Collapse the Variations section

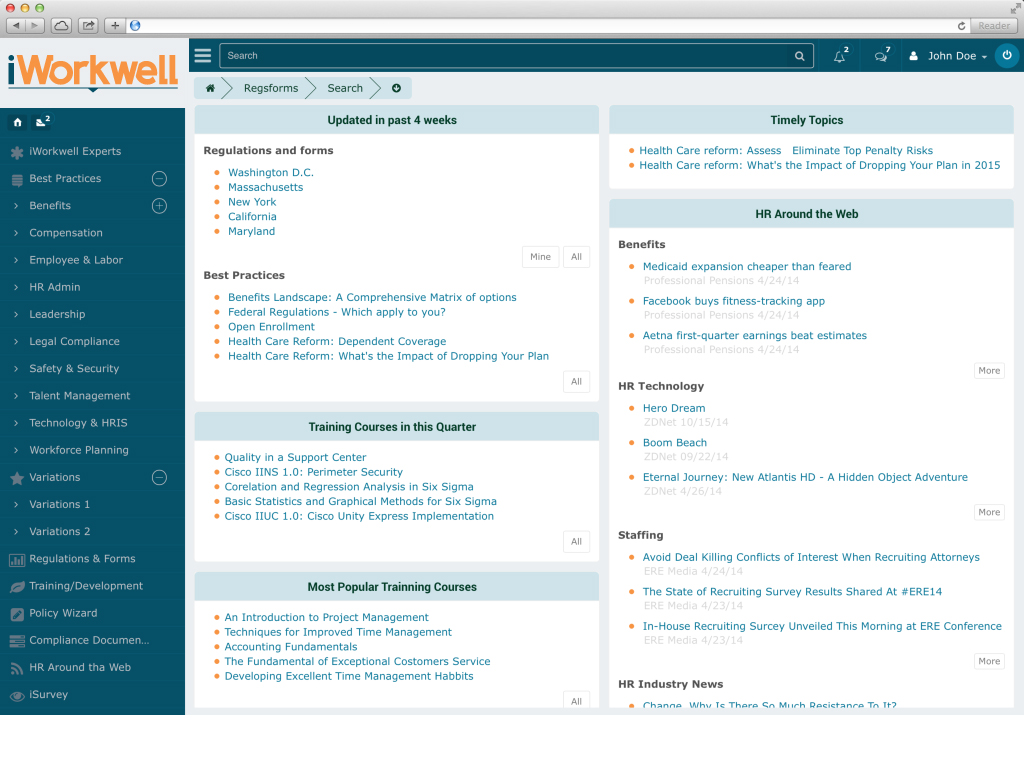(x=159, y=478)
